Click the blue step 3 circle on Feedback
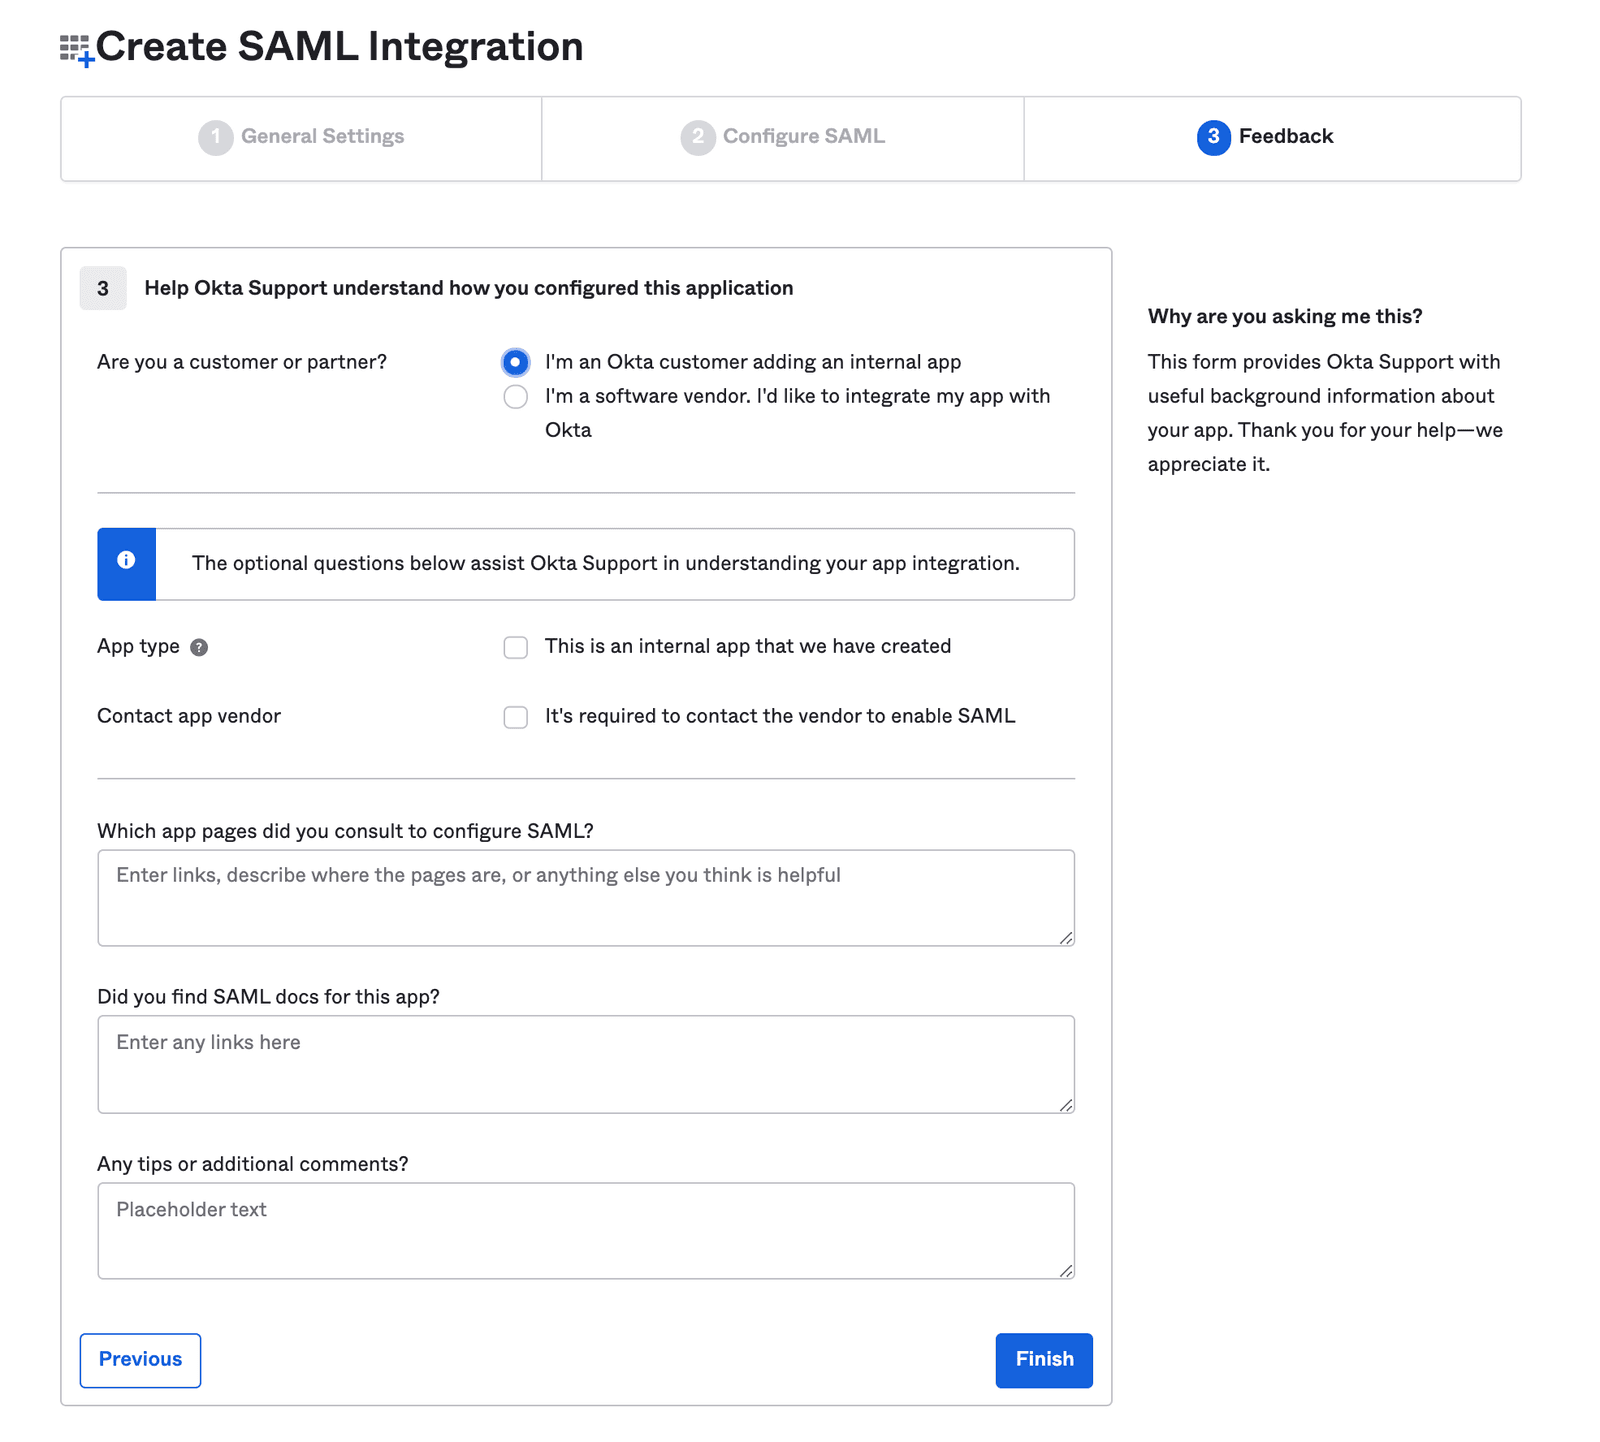The width and height of the screenshot is (1600, 1442). click(x=1213, y=138)
